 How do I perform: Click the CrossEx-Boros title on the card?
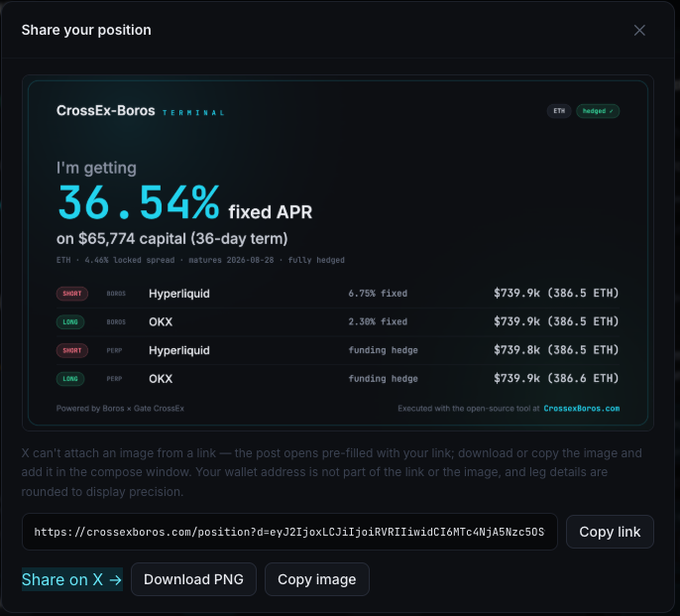click(x=105, y=111)
